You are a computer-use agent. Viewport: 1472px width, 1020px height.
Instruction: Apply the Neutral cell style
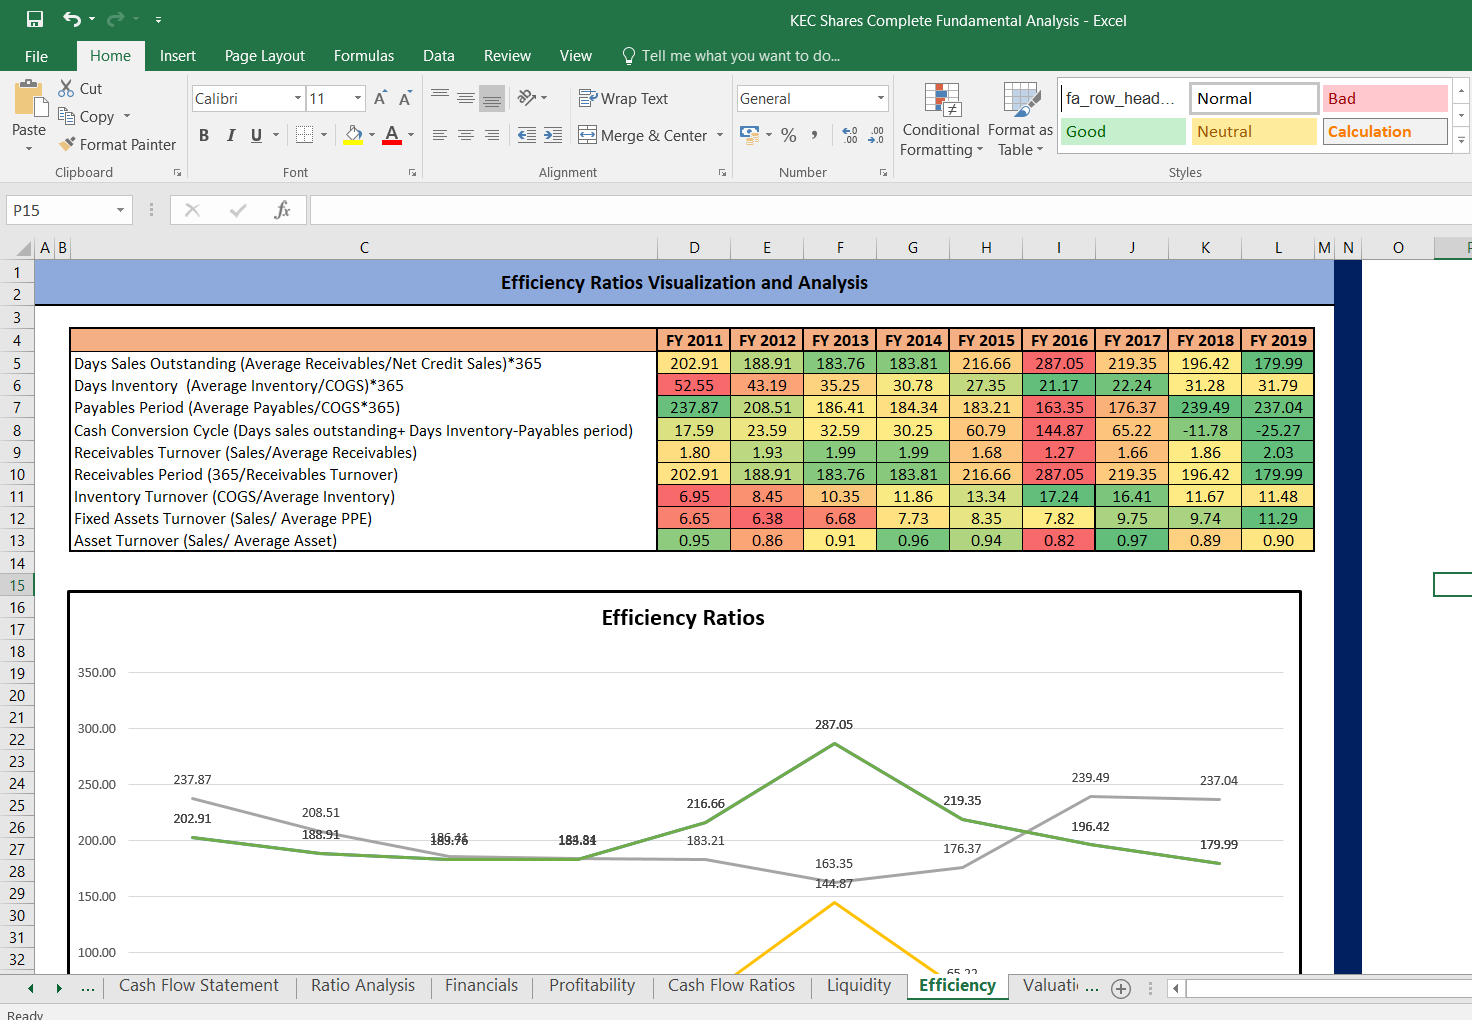coord(1253,131)
